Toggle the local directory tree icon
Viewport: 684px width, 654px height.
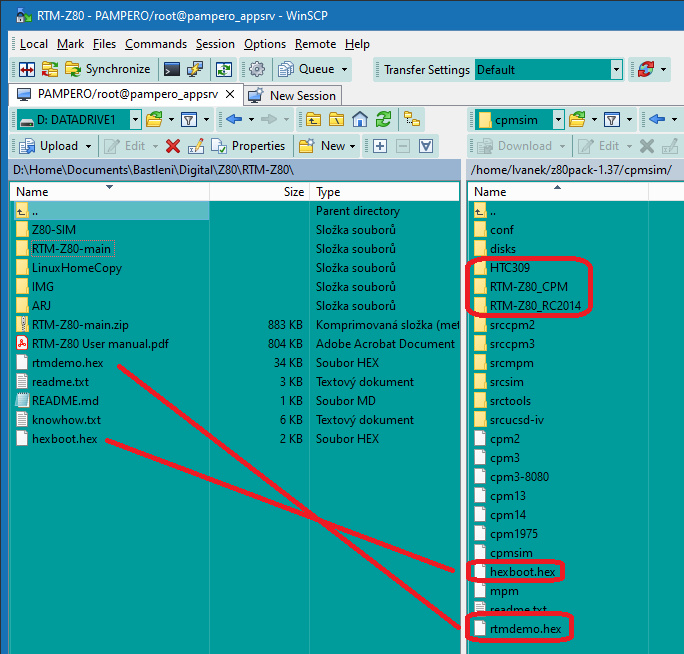tap(412, 120)
